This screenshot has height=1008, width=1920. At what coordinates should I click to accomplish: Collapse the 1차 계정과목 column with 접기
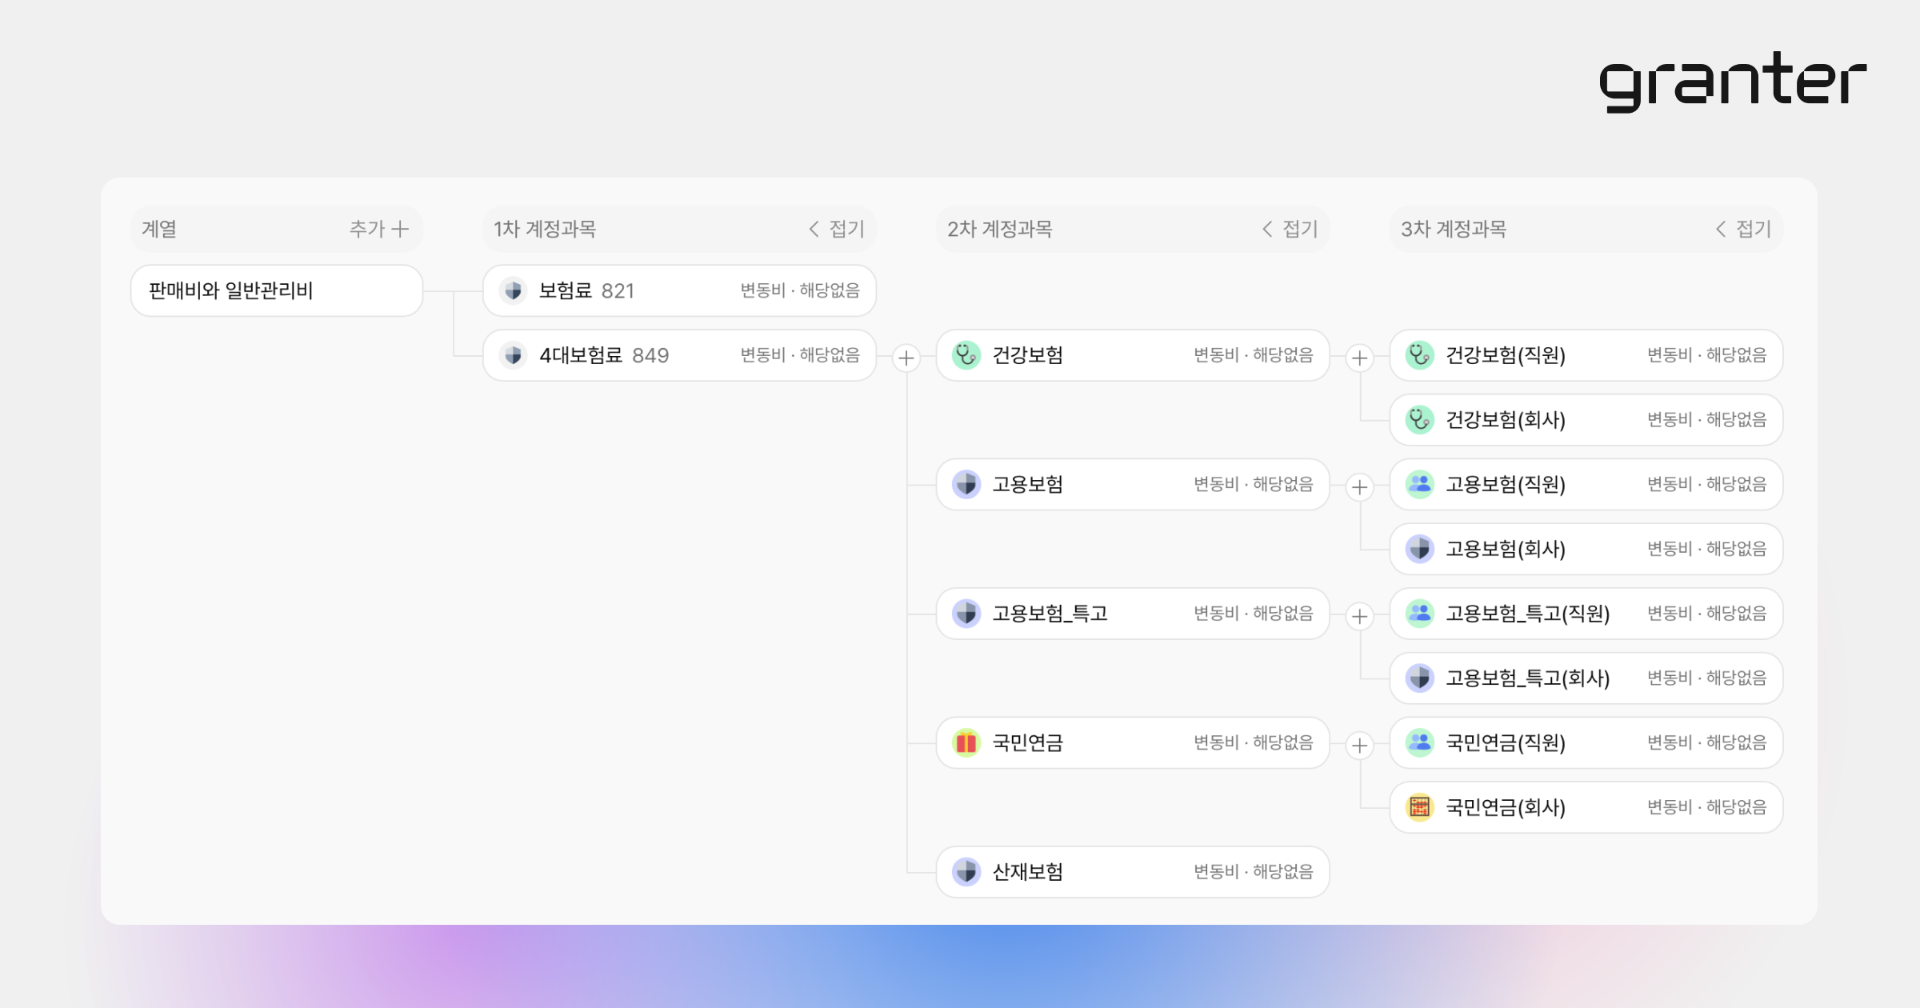click(837, 229)
